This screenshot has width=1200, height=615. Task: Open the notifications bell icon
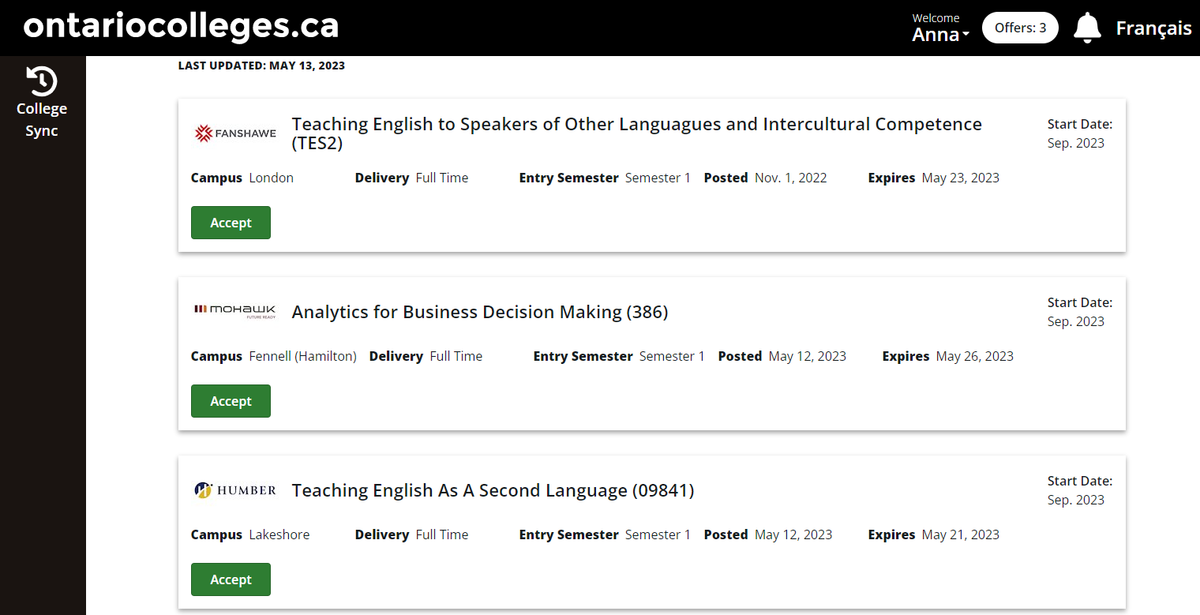(x=1087, y=28)
